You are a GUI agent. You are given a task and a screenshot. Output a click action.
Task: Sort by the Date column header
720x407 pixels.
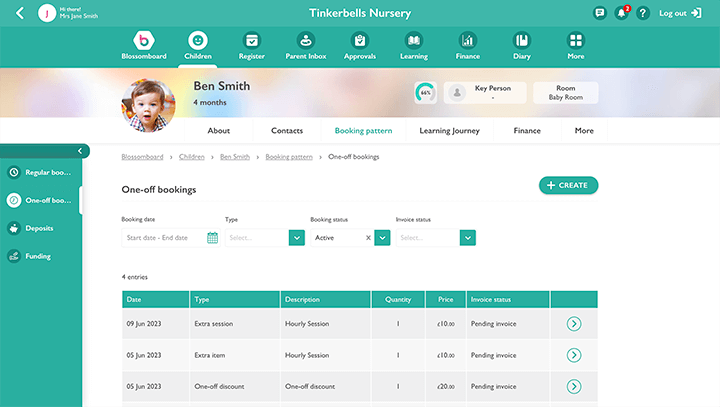coord(156,299)
